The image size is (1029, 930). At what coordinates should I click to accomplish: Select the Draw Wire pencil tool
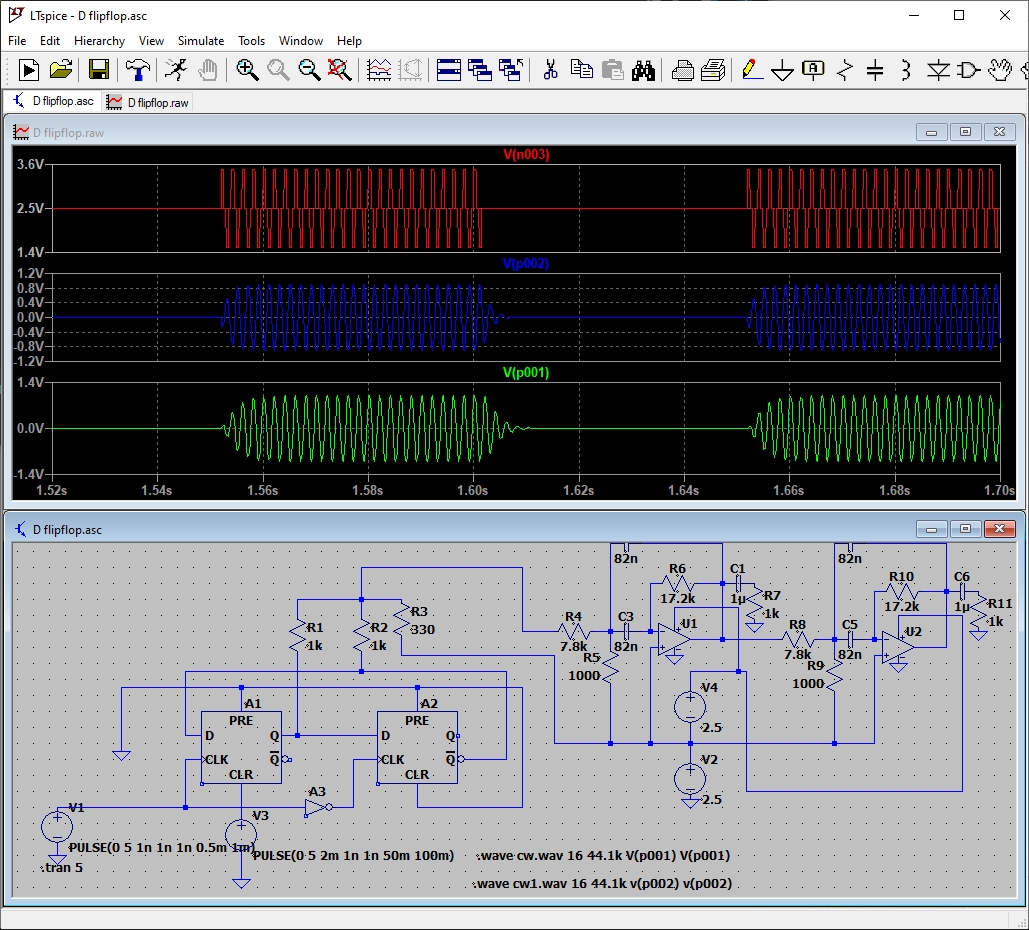[x=751, y=69]
